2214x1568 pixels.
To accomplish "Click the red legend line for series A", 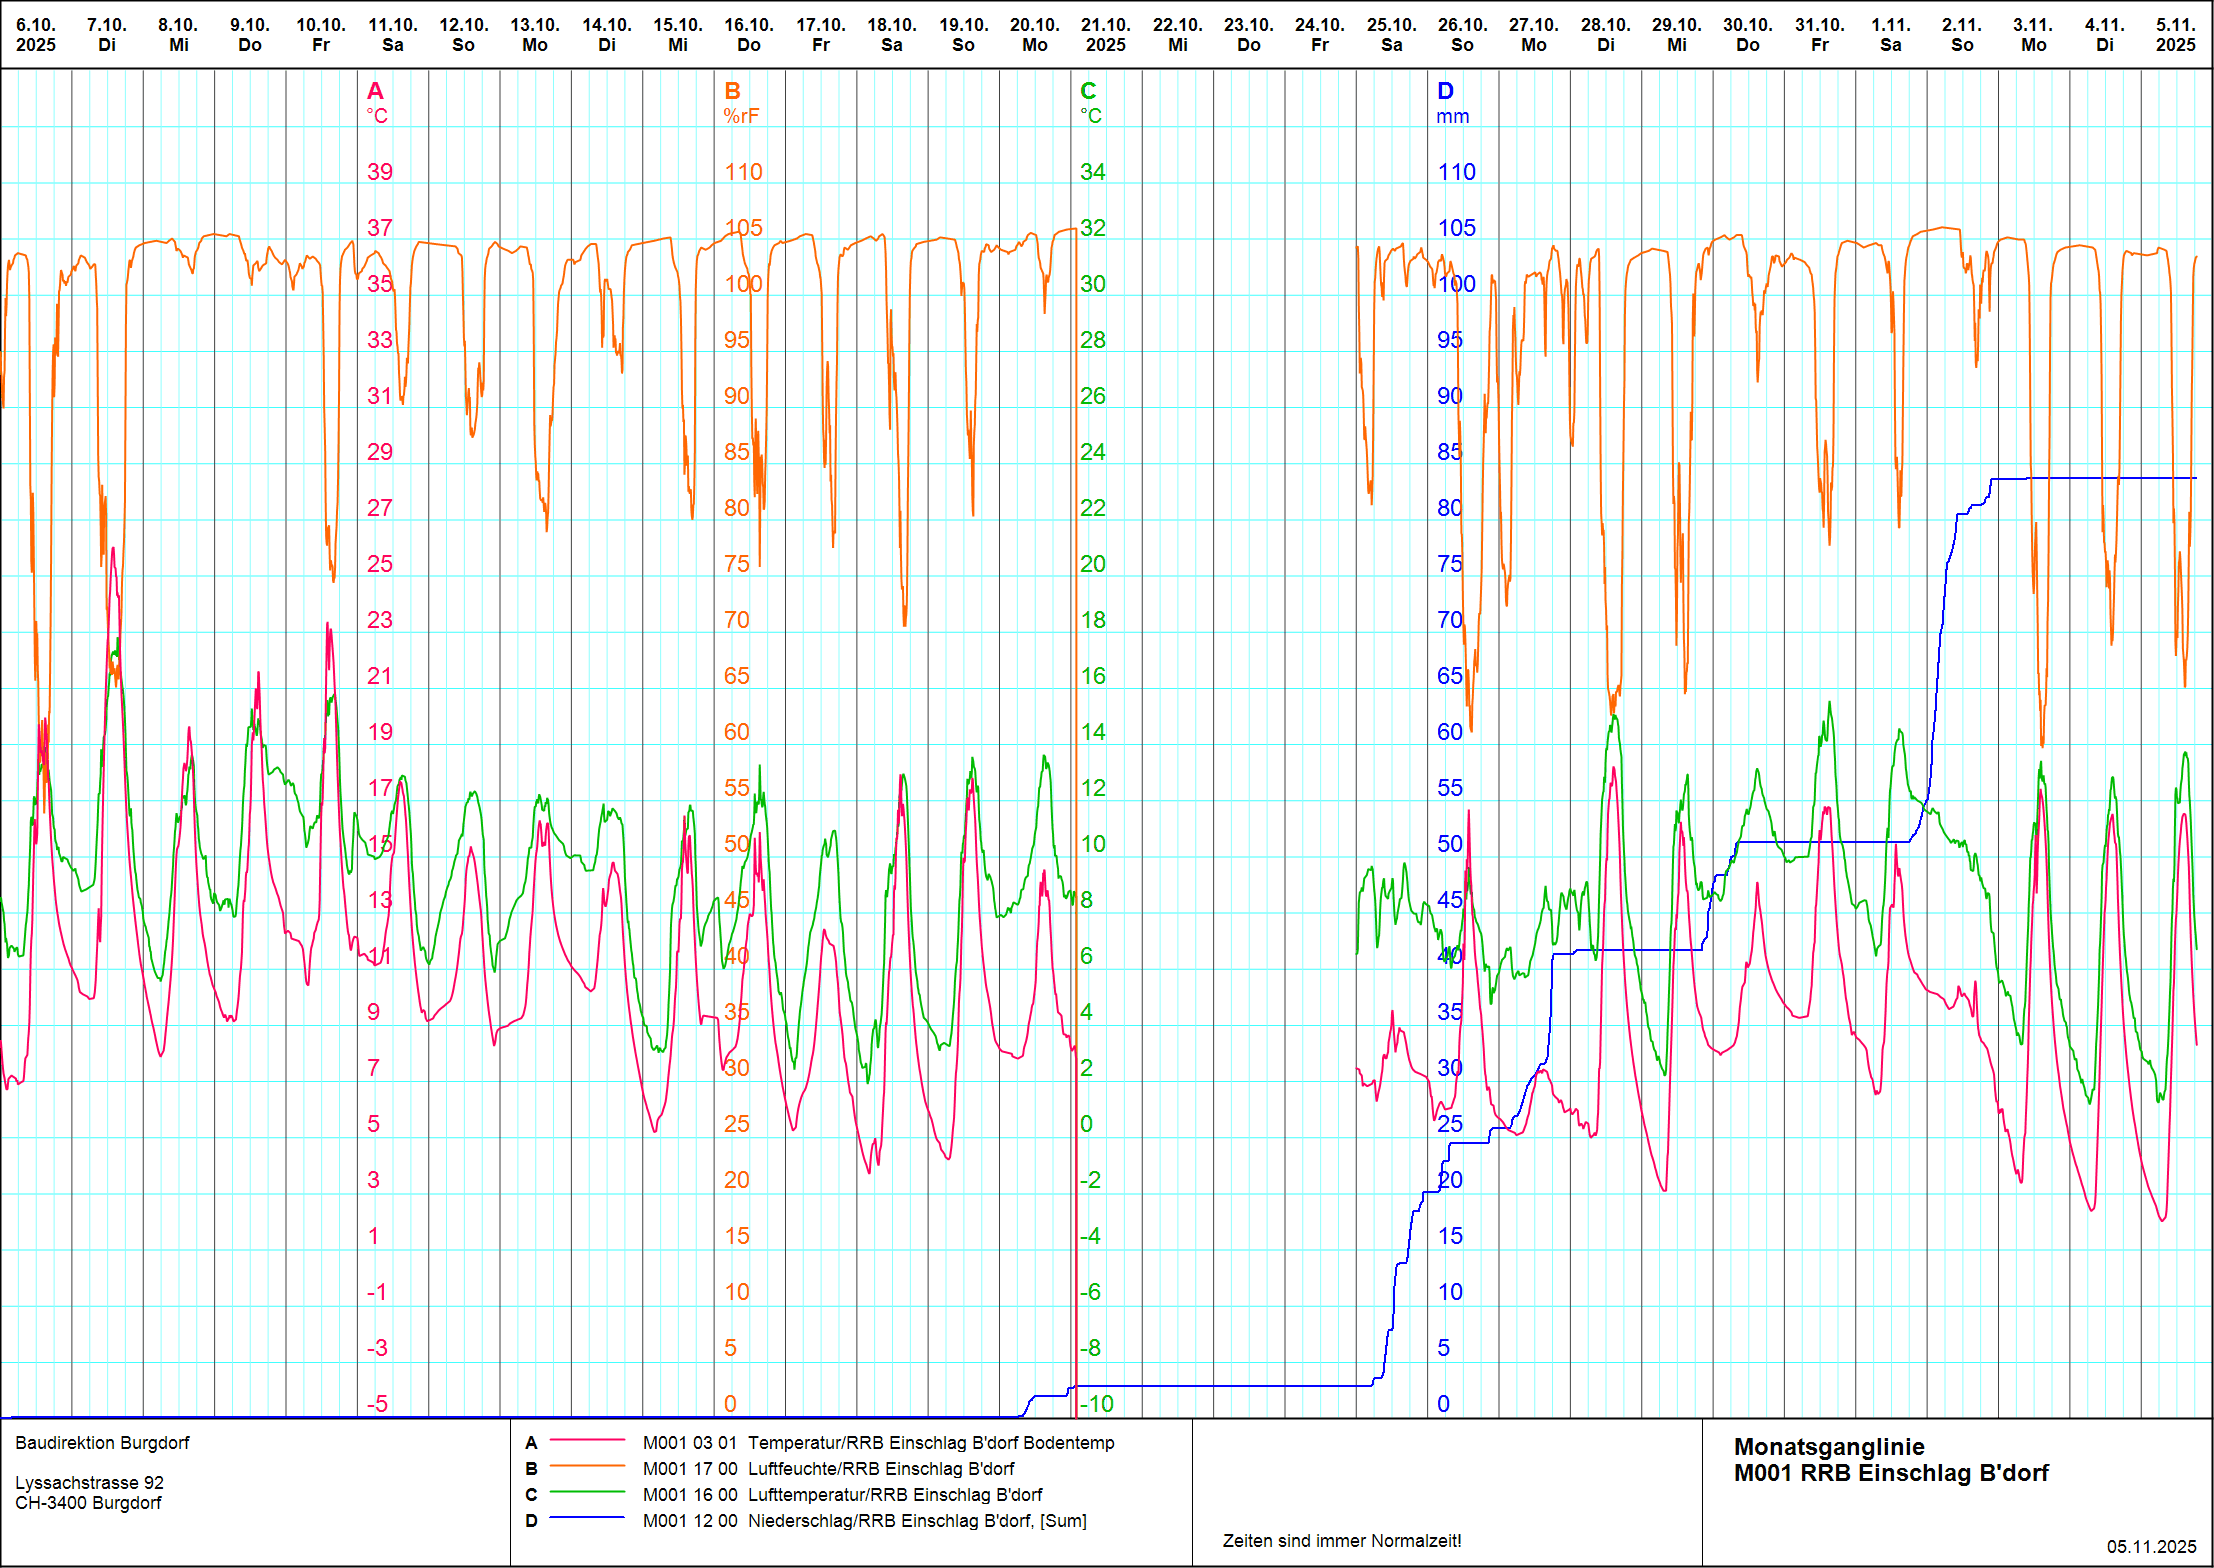I will click(x=587, y=1441).
